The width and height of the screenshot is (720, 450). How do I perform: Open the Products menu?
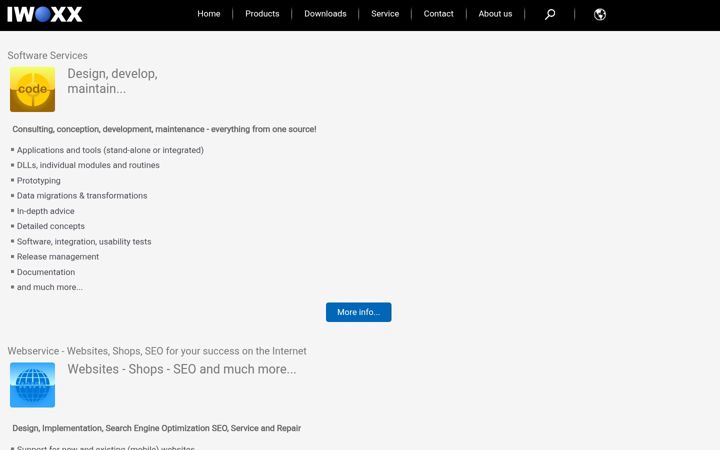pos(262,14)
